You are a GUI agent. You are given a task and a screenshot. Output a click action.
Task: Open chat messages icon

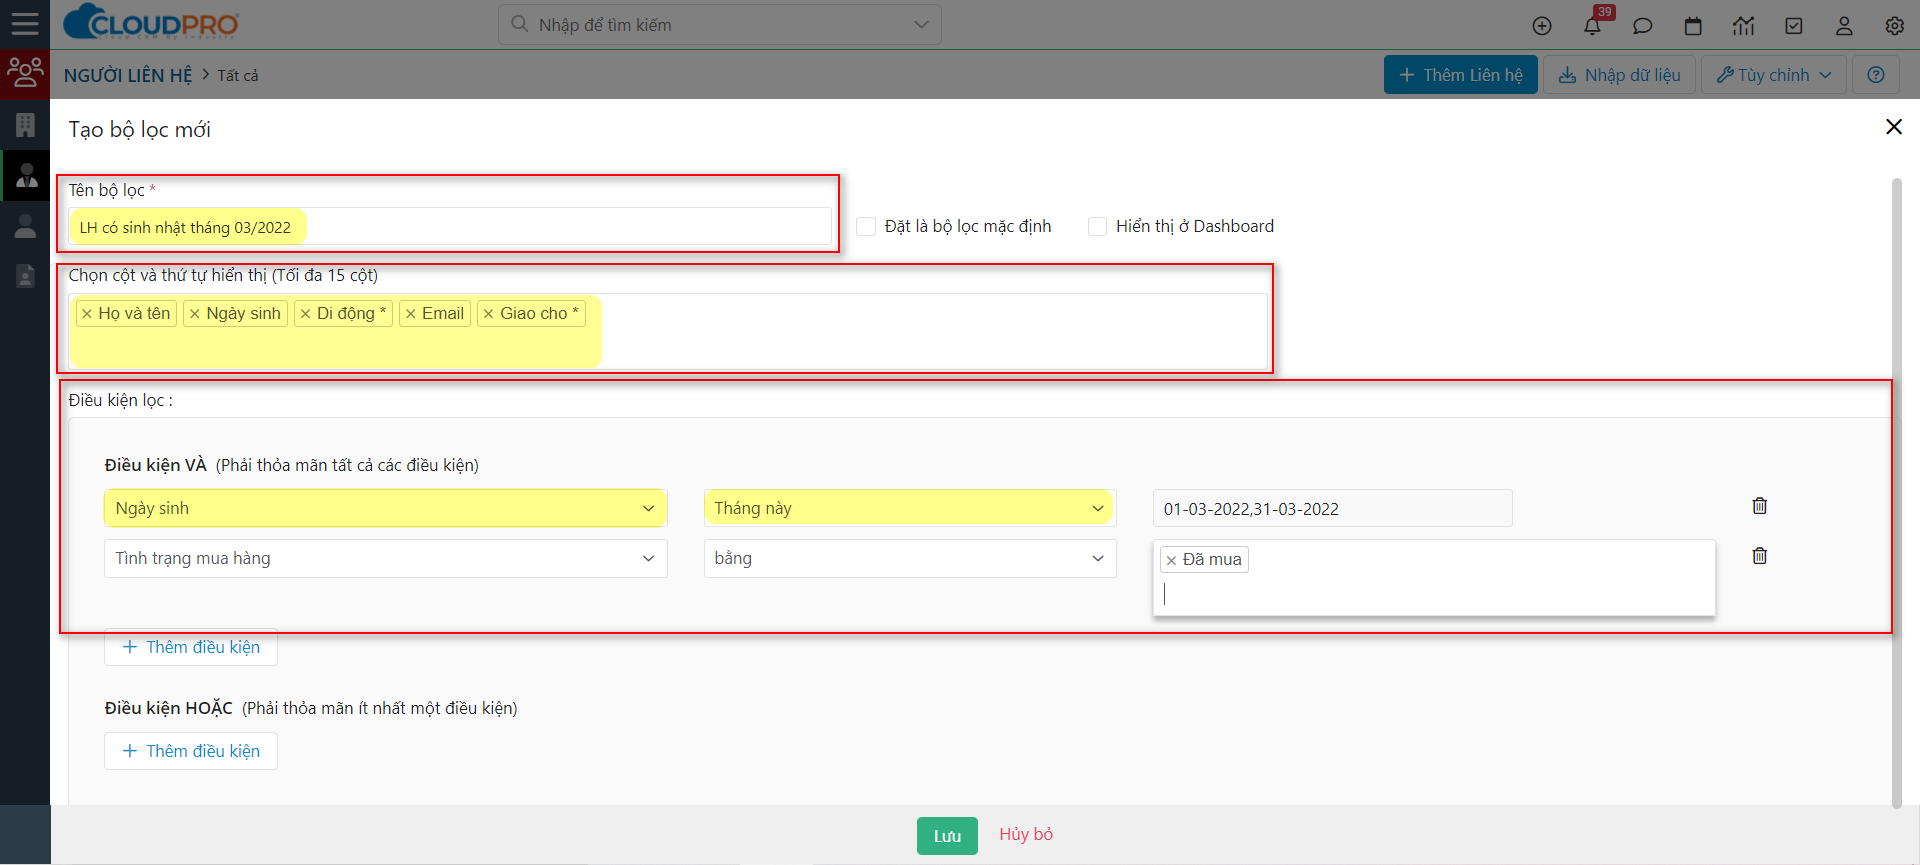coord(1643,26)
